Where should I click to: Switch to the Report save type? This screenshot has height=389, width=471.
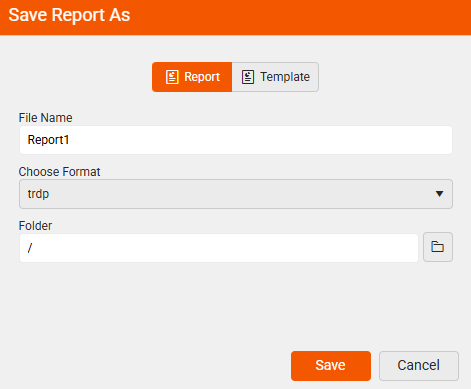pos(192,77)
